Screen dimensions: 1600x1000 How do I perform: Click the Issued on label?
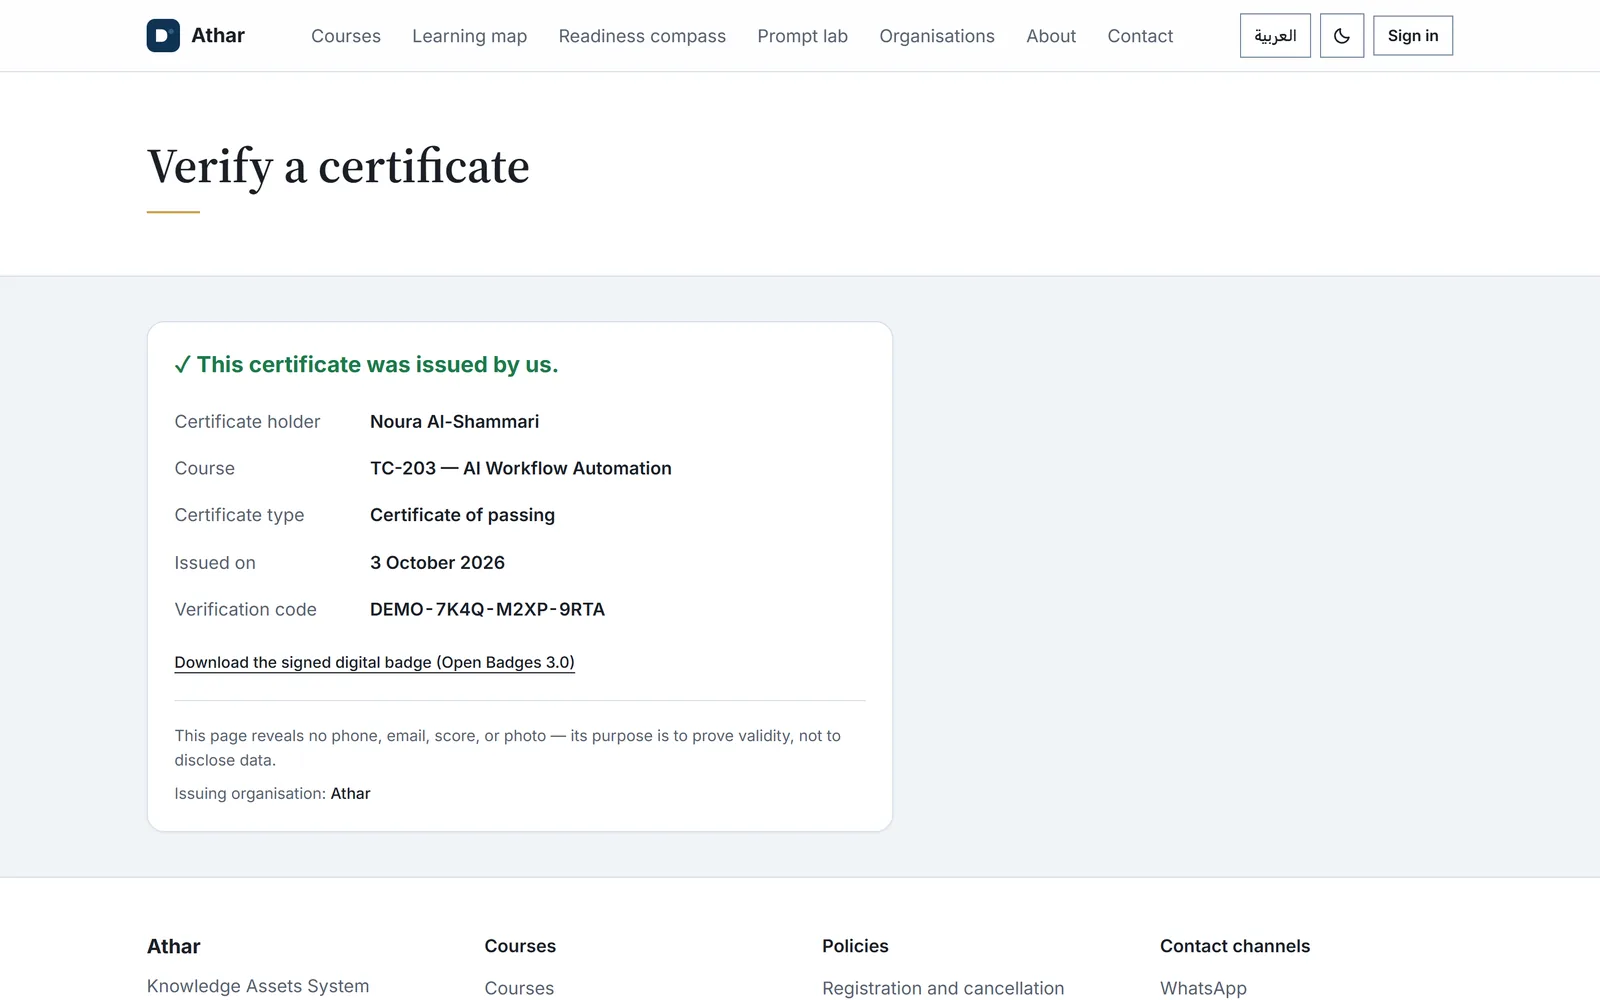tap(215, 562)
